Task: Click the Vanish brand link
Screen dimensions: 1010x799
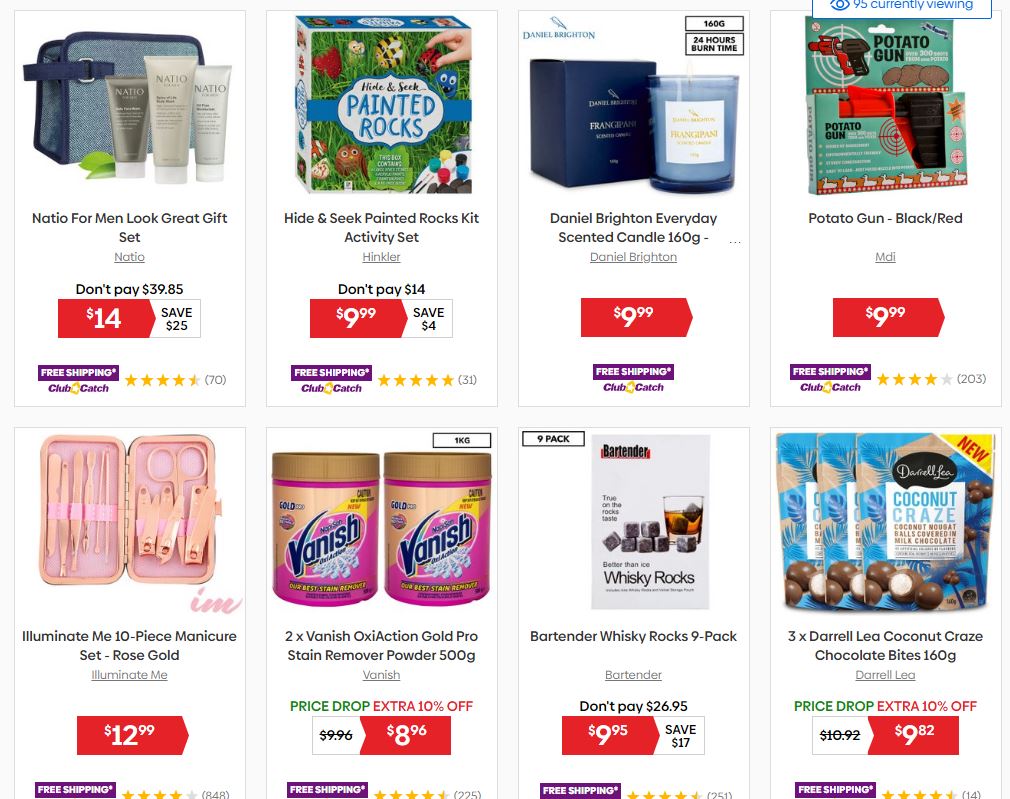Action: (381, 675)
